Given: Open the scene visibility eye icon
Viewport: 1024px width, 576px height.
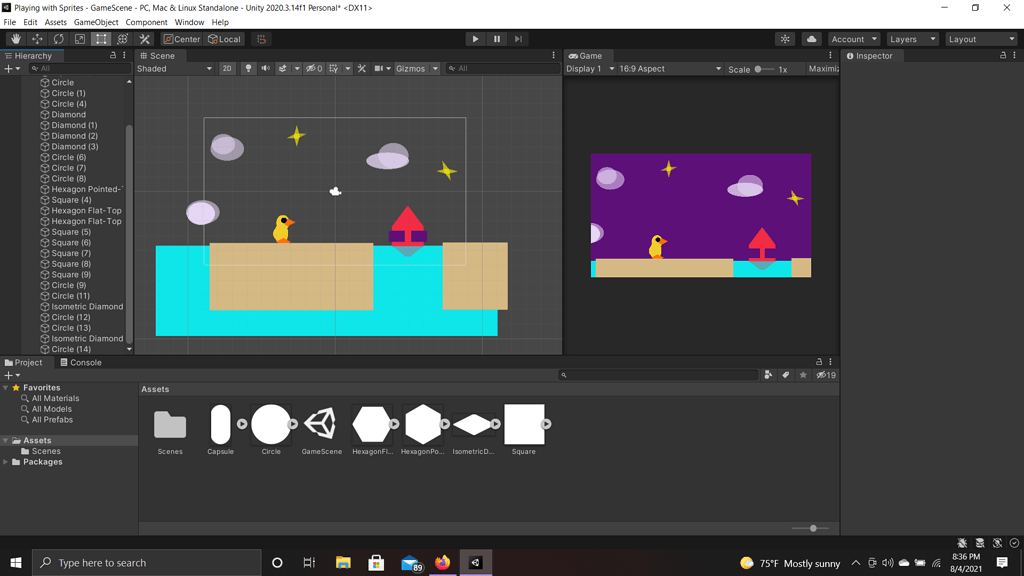Looking at the screenshot, I should [x=310, y=68].
